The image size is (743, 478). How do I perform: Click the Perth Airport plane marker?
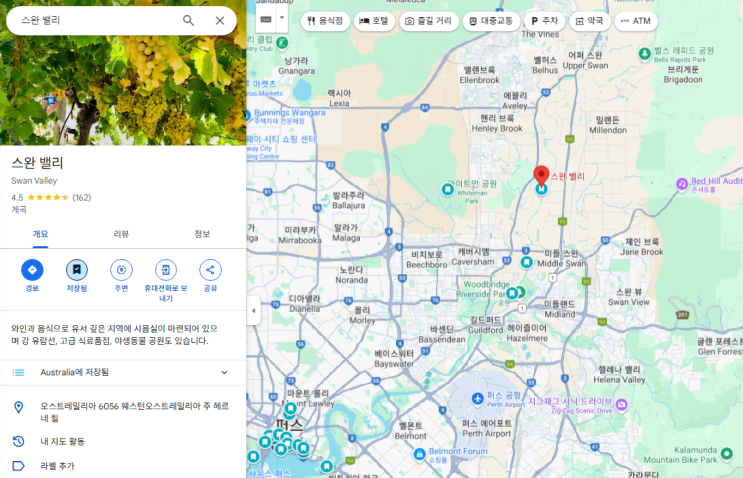478,398
